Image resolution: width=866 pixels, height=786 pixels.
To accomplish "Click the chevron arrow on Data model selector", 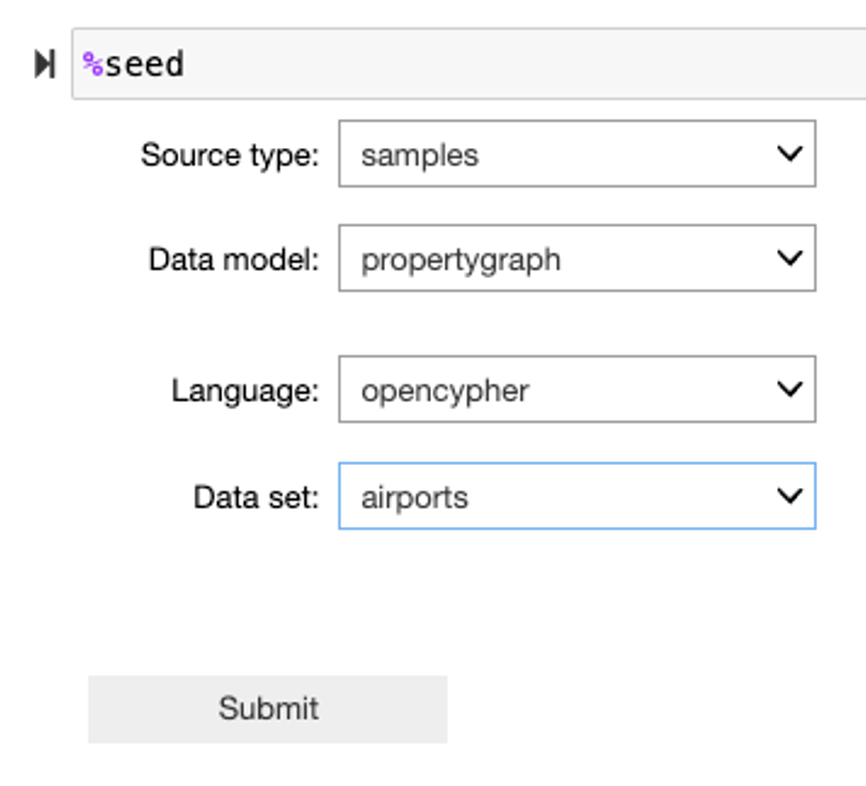I will (789, 258).
